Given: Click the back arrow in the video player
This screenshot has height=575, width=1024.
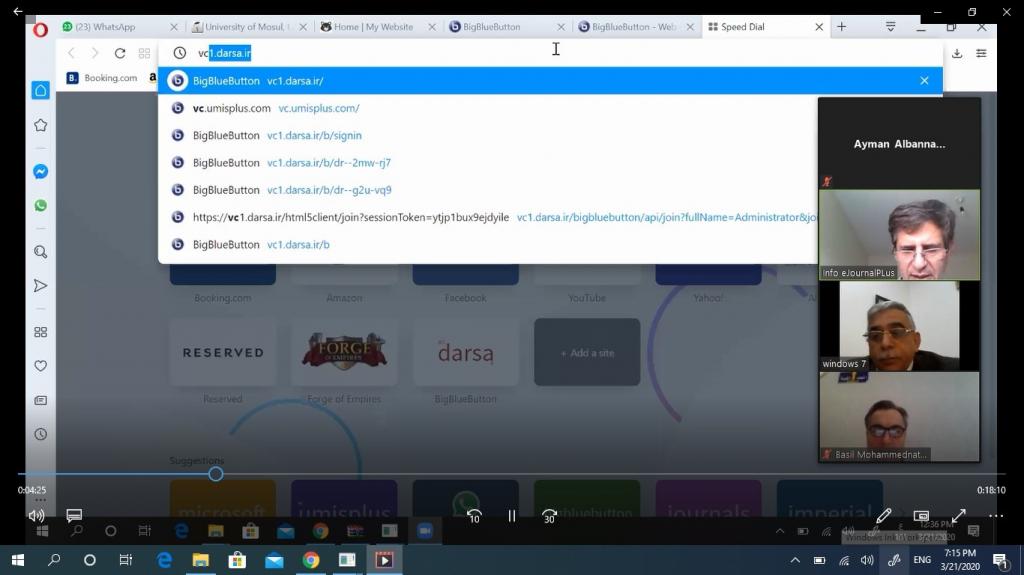Looking at the screenshot, I should [17, 11].
